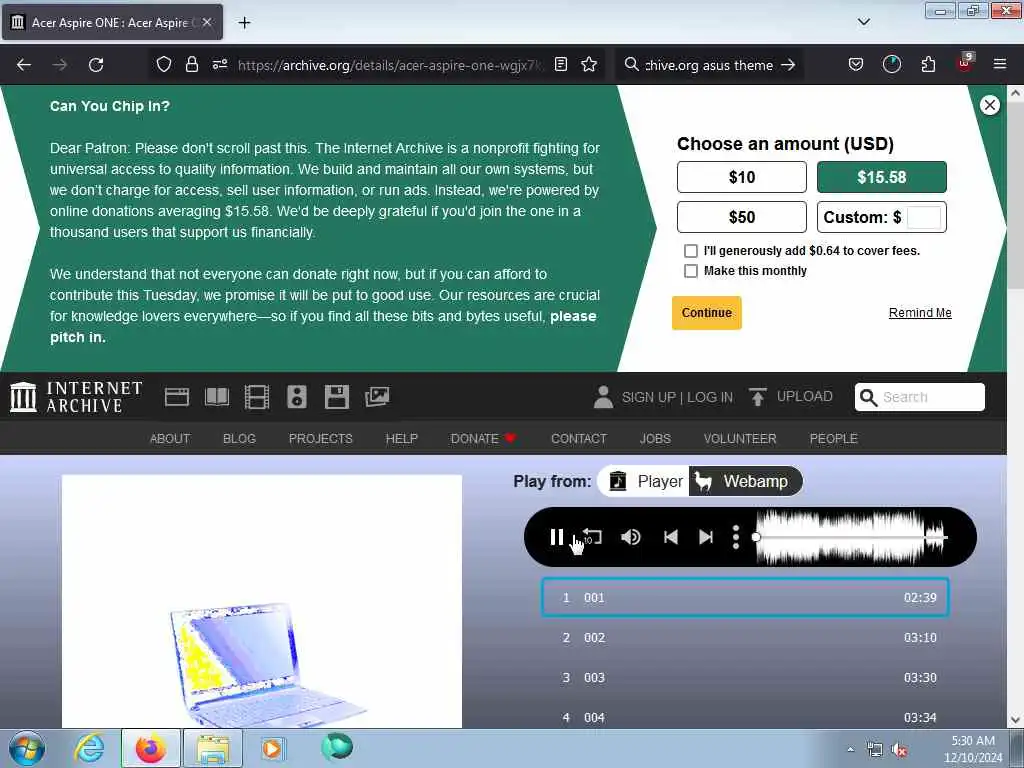Open the Internet Archive home logo
The height and width of the screenshot is (768, 1024).
(76, 397)
